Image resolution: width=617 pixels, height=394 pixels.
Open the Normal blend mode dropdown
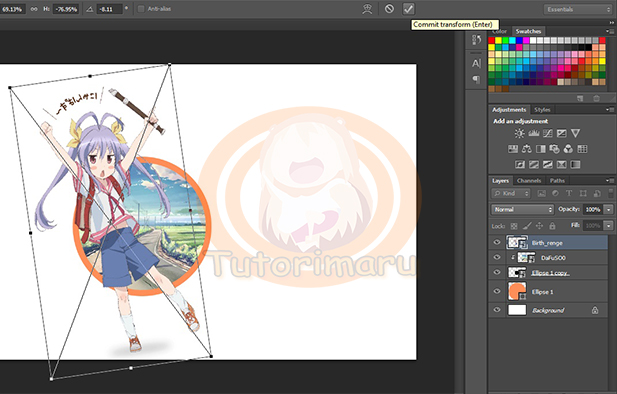click(x=522, y=209)
